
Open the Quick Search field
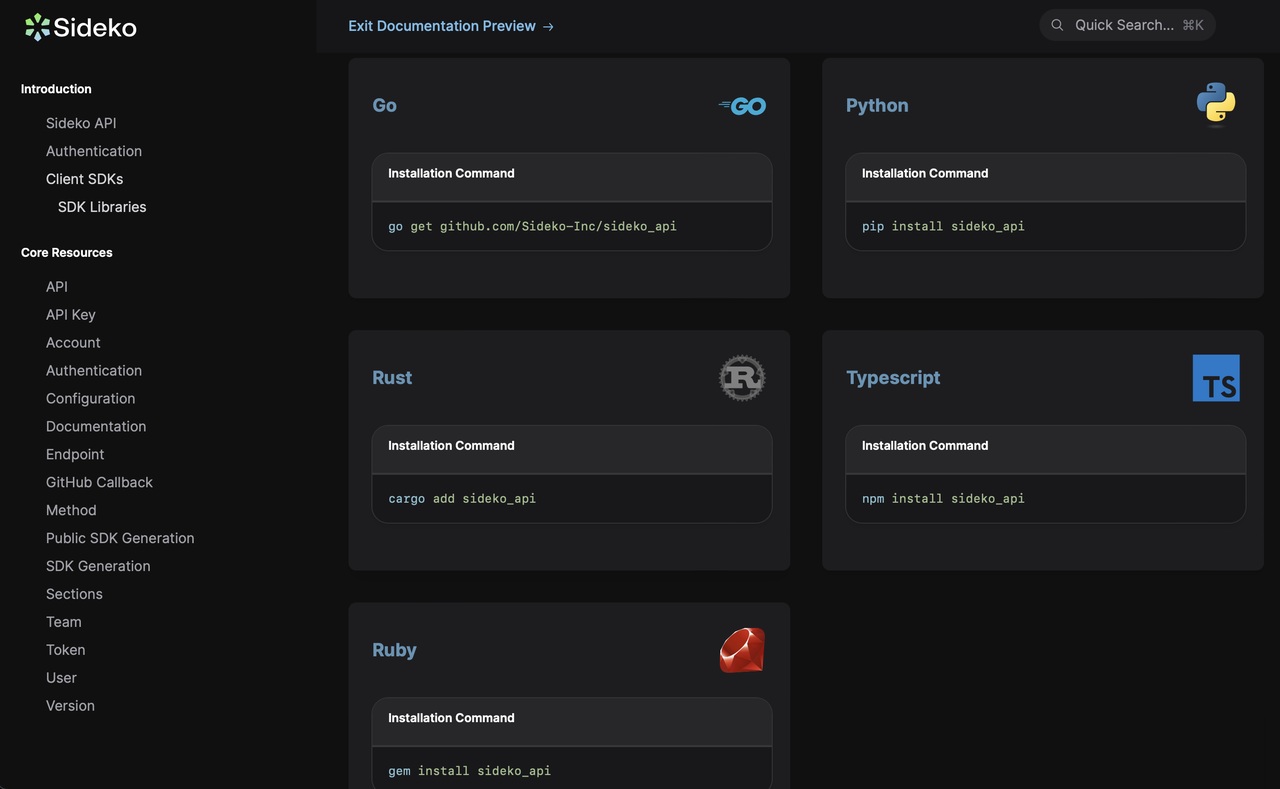[1125, 25]
